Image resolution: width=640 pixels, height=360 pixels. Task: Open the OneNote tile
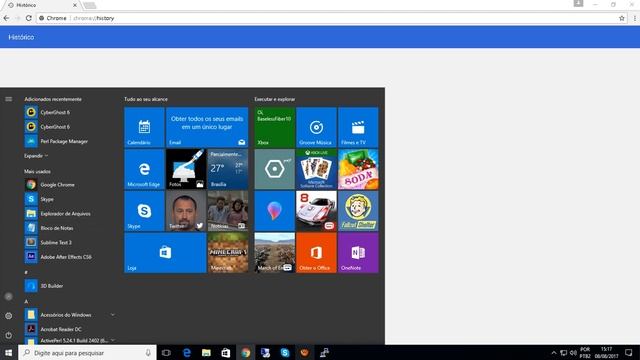point(358,253)
